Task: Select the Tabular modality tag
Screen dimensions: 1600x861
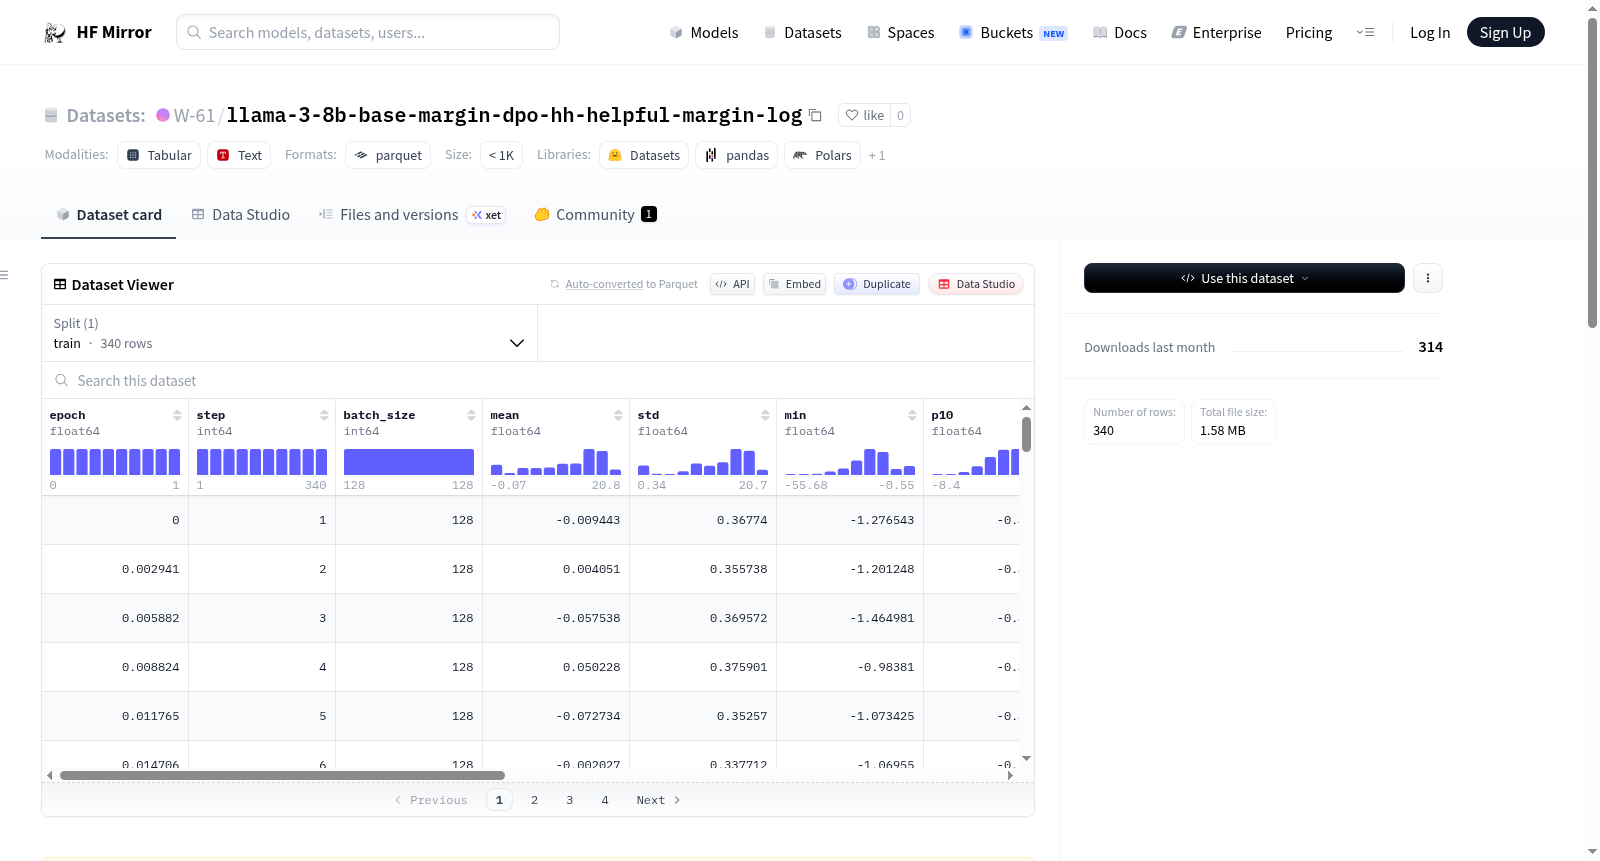Action: pyautogui.click(x=159, y=155)
